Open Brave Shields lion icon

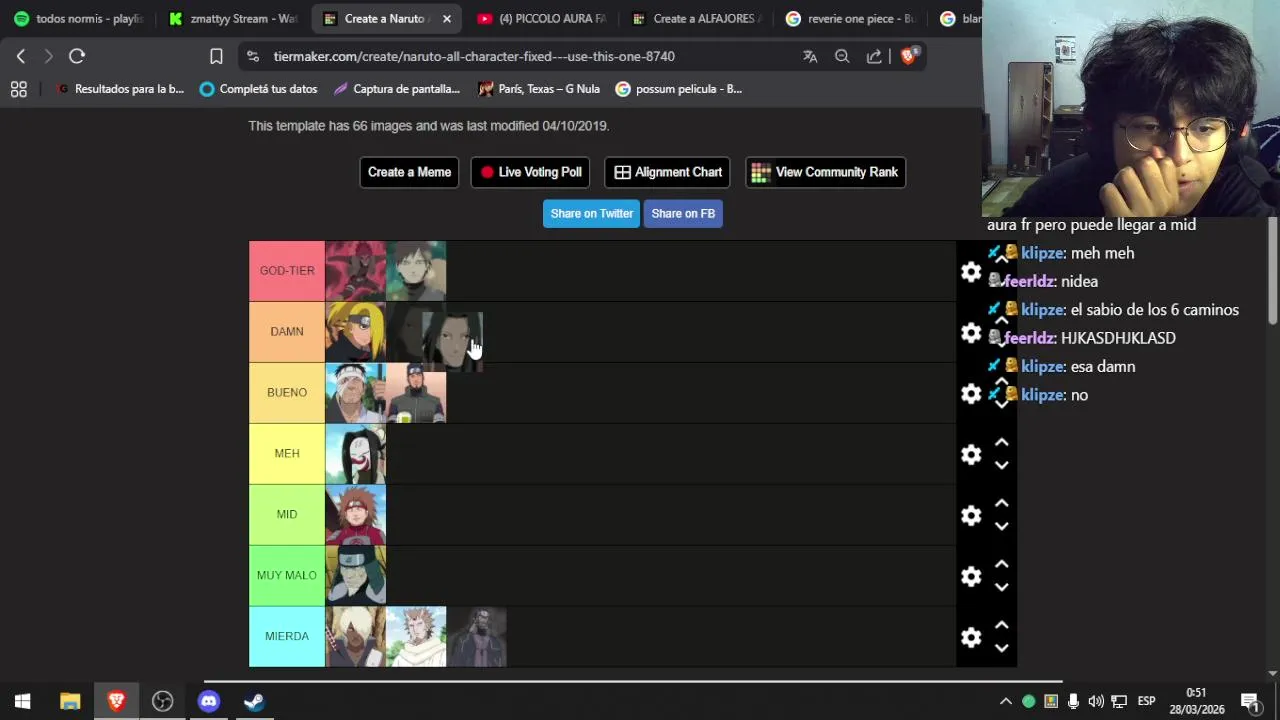point(908,56)
